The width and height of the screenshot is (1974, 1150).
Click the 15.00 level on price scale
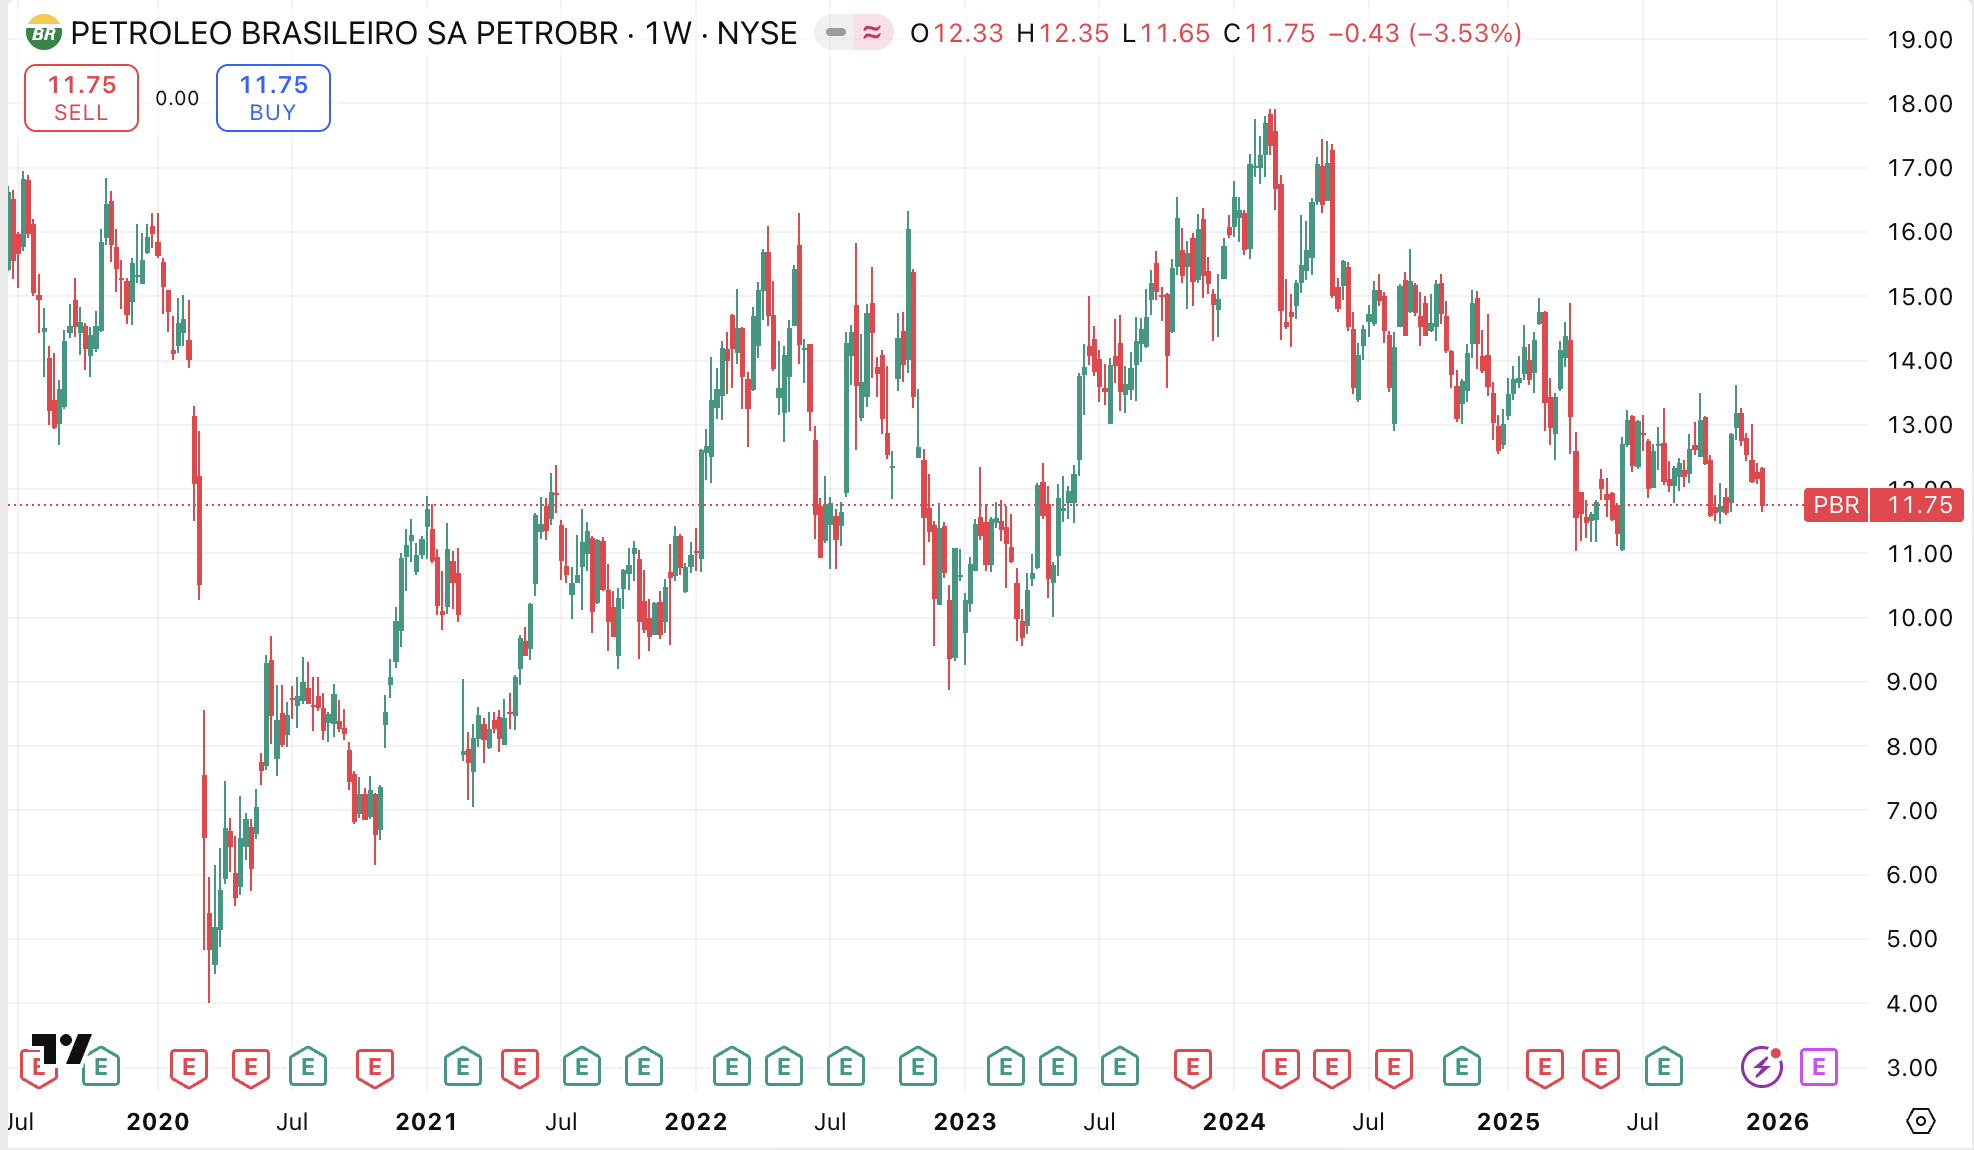1919,297
